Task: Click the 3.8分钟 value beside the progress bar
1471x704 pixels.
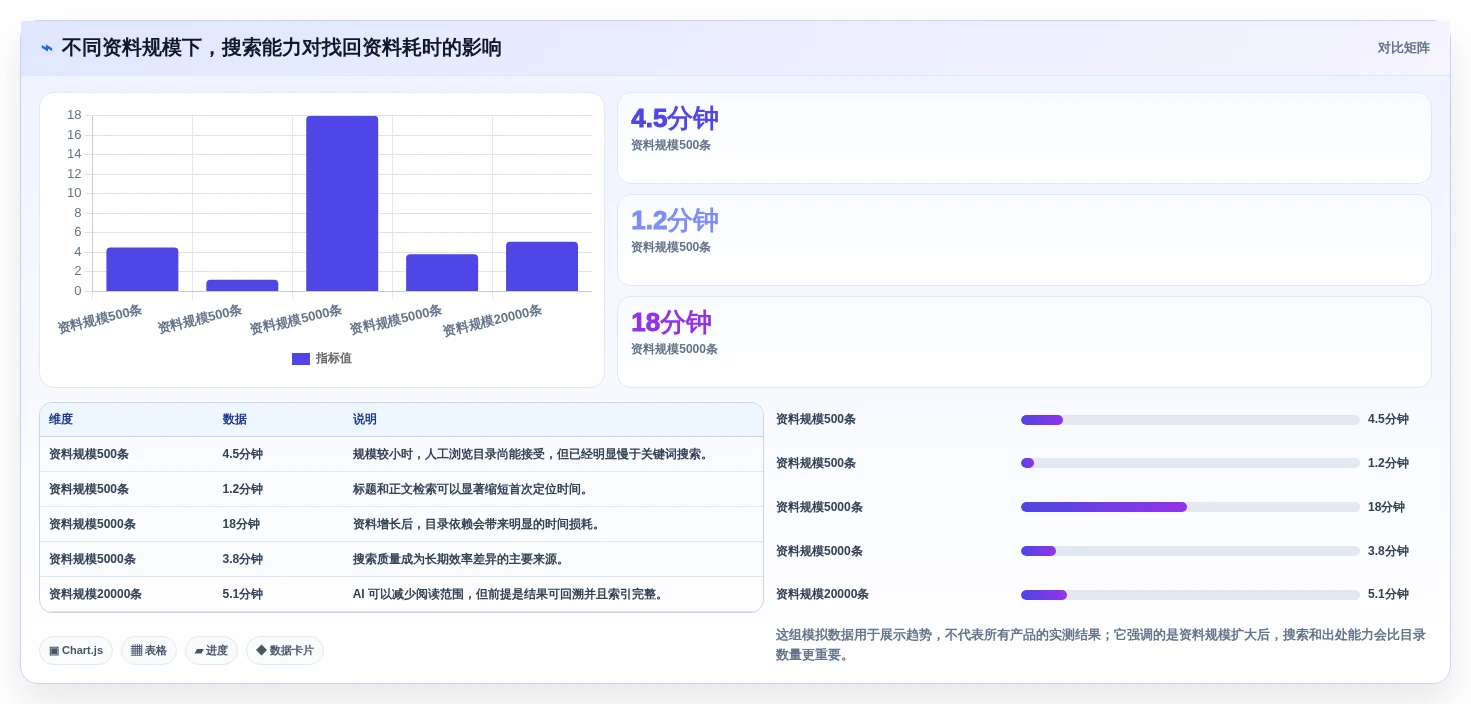Action: click(1388, 551)
